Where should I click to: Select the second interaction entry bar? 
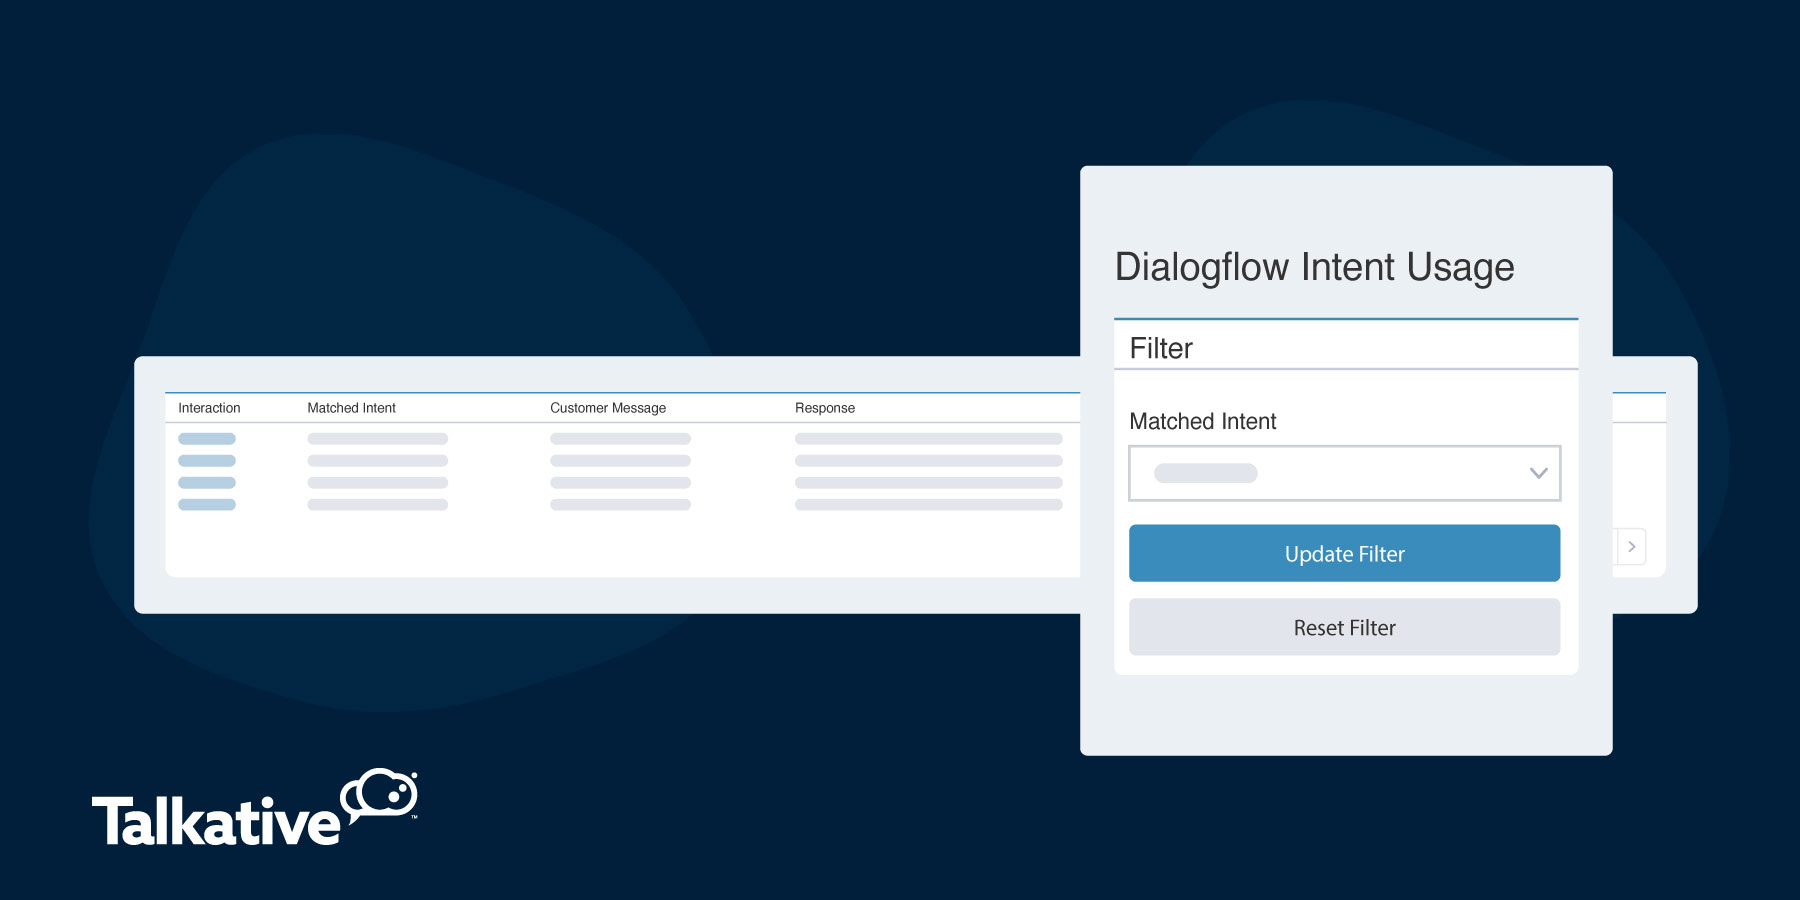tap(207, 460)
